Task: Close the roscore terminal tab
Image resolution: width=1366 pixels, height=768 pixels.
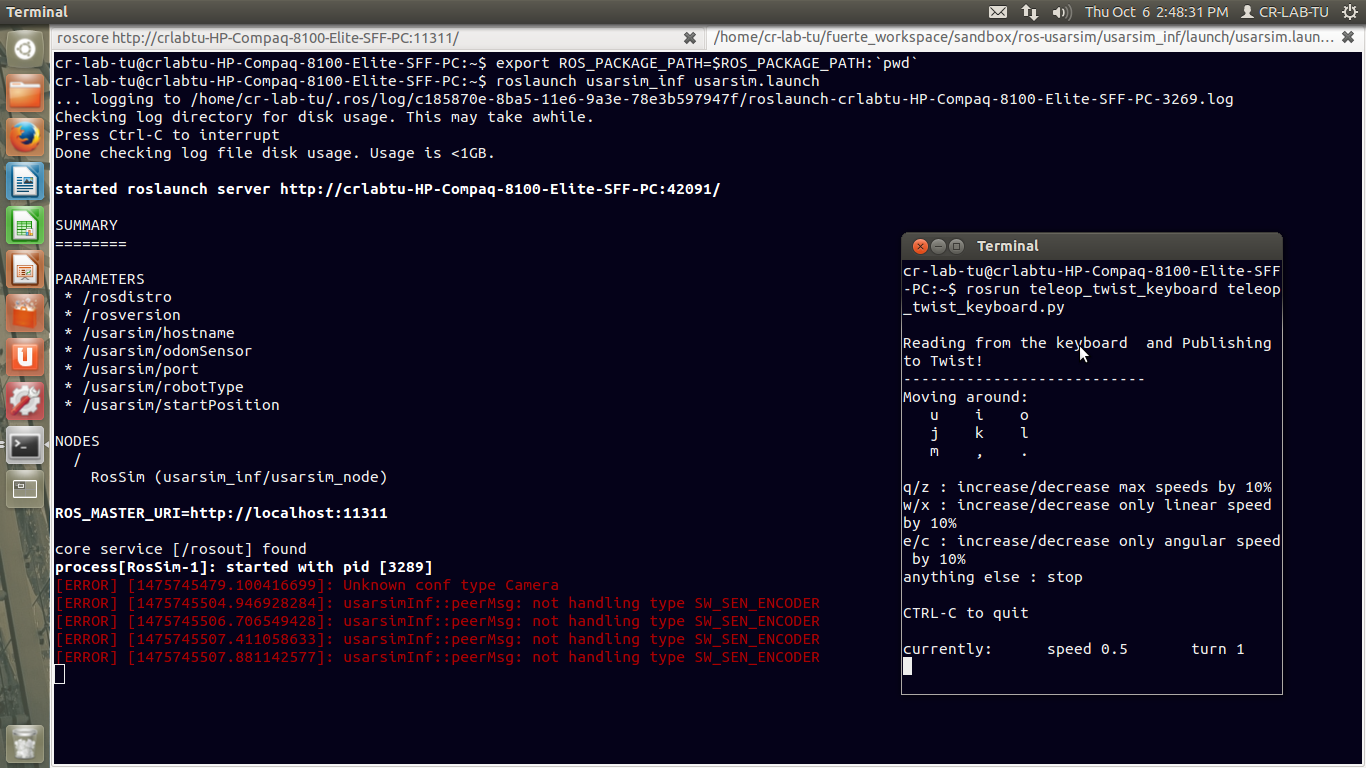Action: tap(690, 38)
